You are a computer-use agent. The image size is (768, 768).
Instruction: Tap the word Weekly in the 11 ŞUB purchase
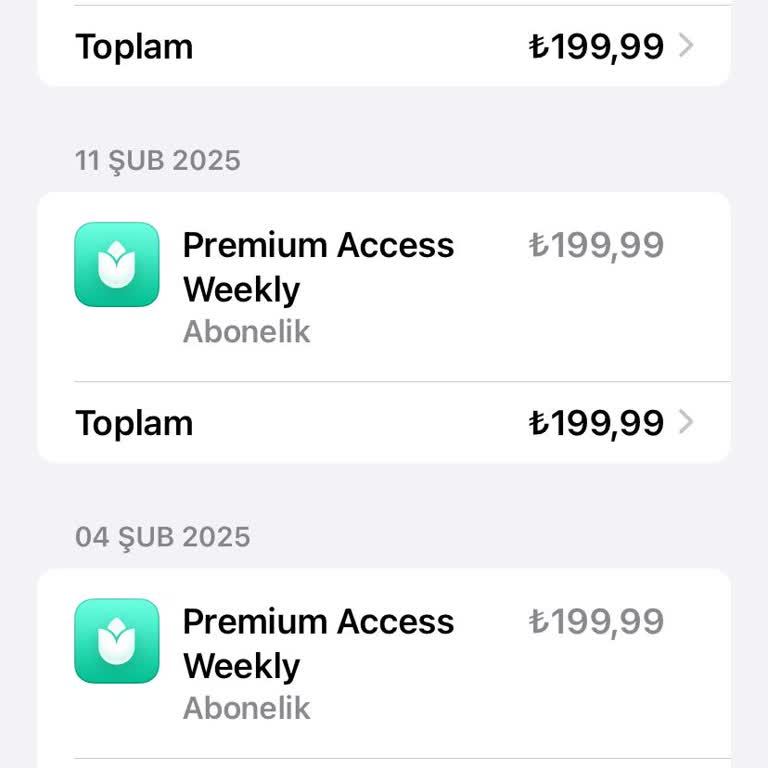241,290
